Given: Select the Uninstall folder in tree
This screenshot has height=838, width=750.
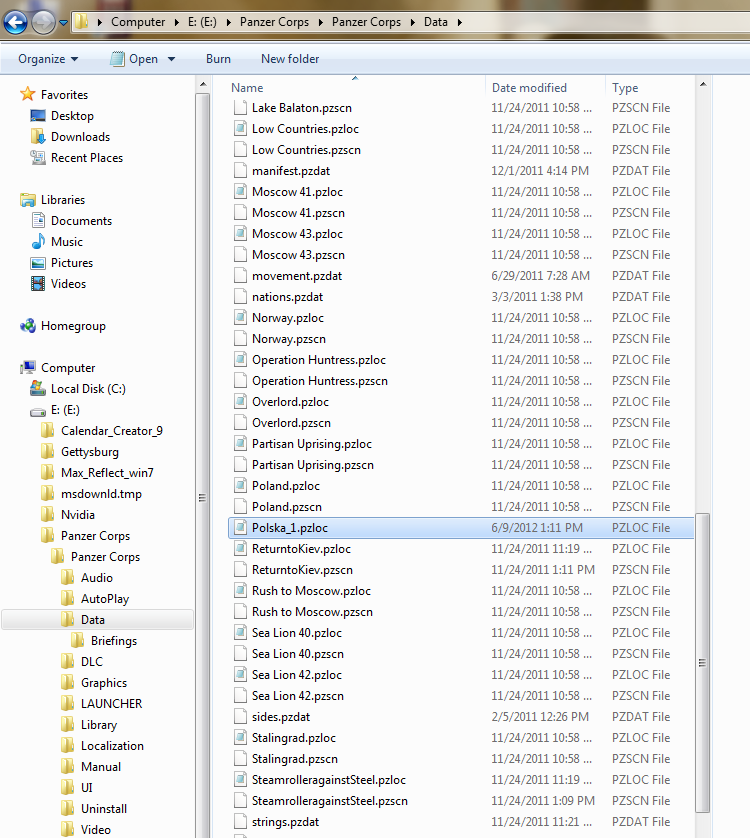Looking at the screenshot, I should coord(104,809).
